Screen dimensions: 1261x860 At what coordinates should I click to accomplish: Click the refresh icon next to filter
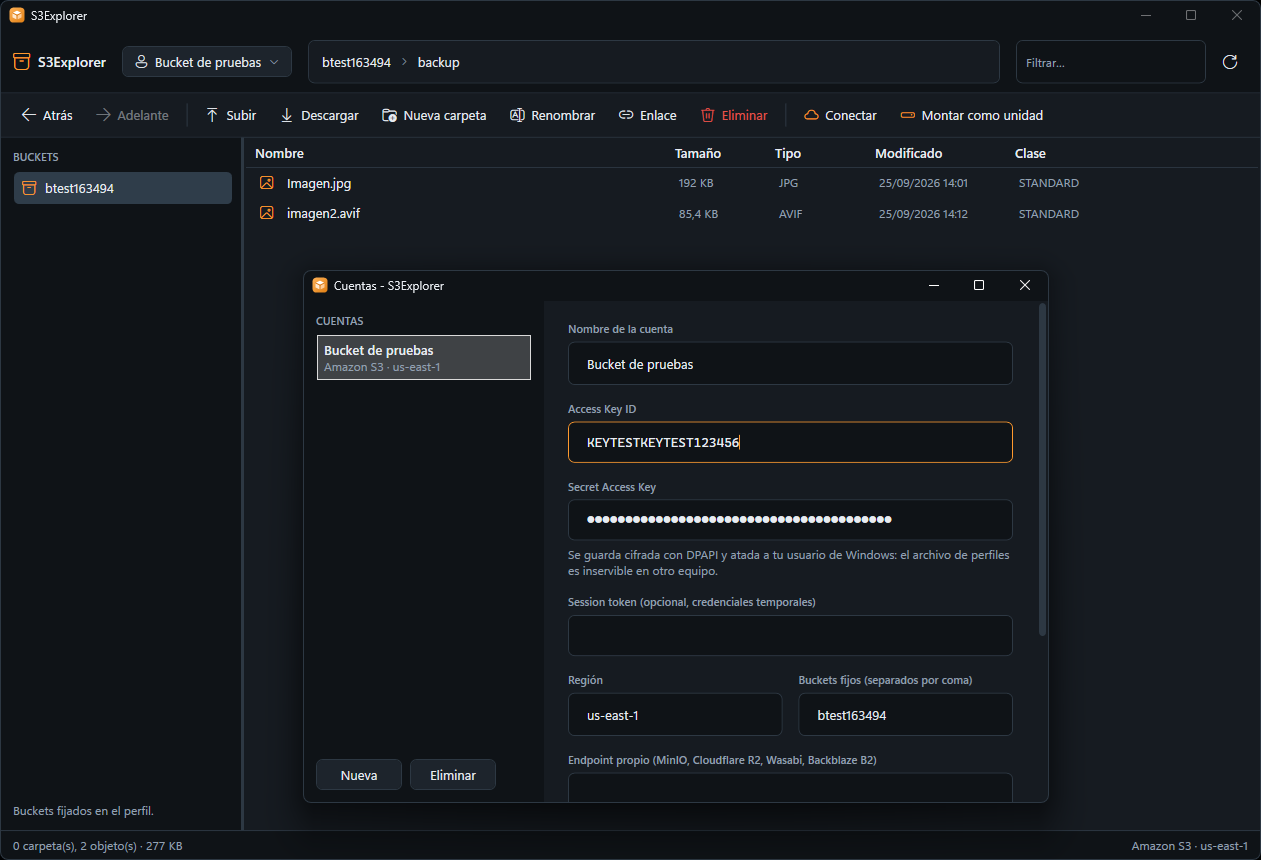point(1230,62)
